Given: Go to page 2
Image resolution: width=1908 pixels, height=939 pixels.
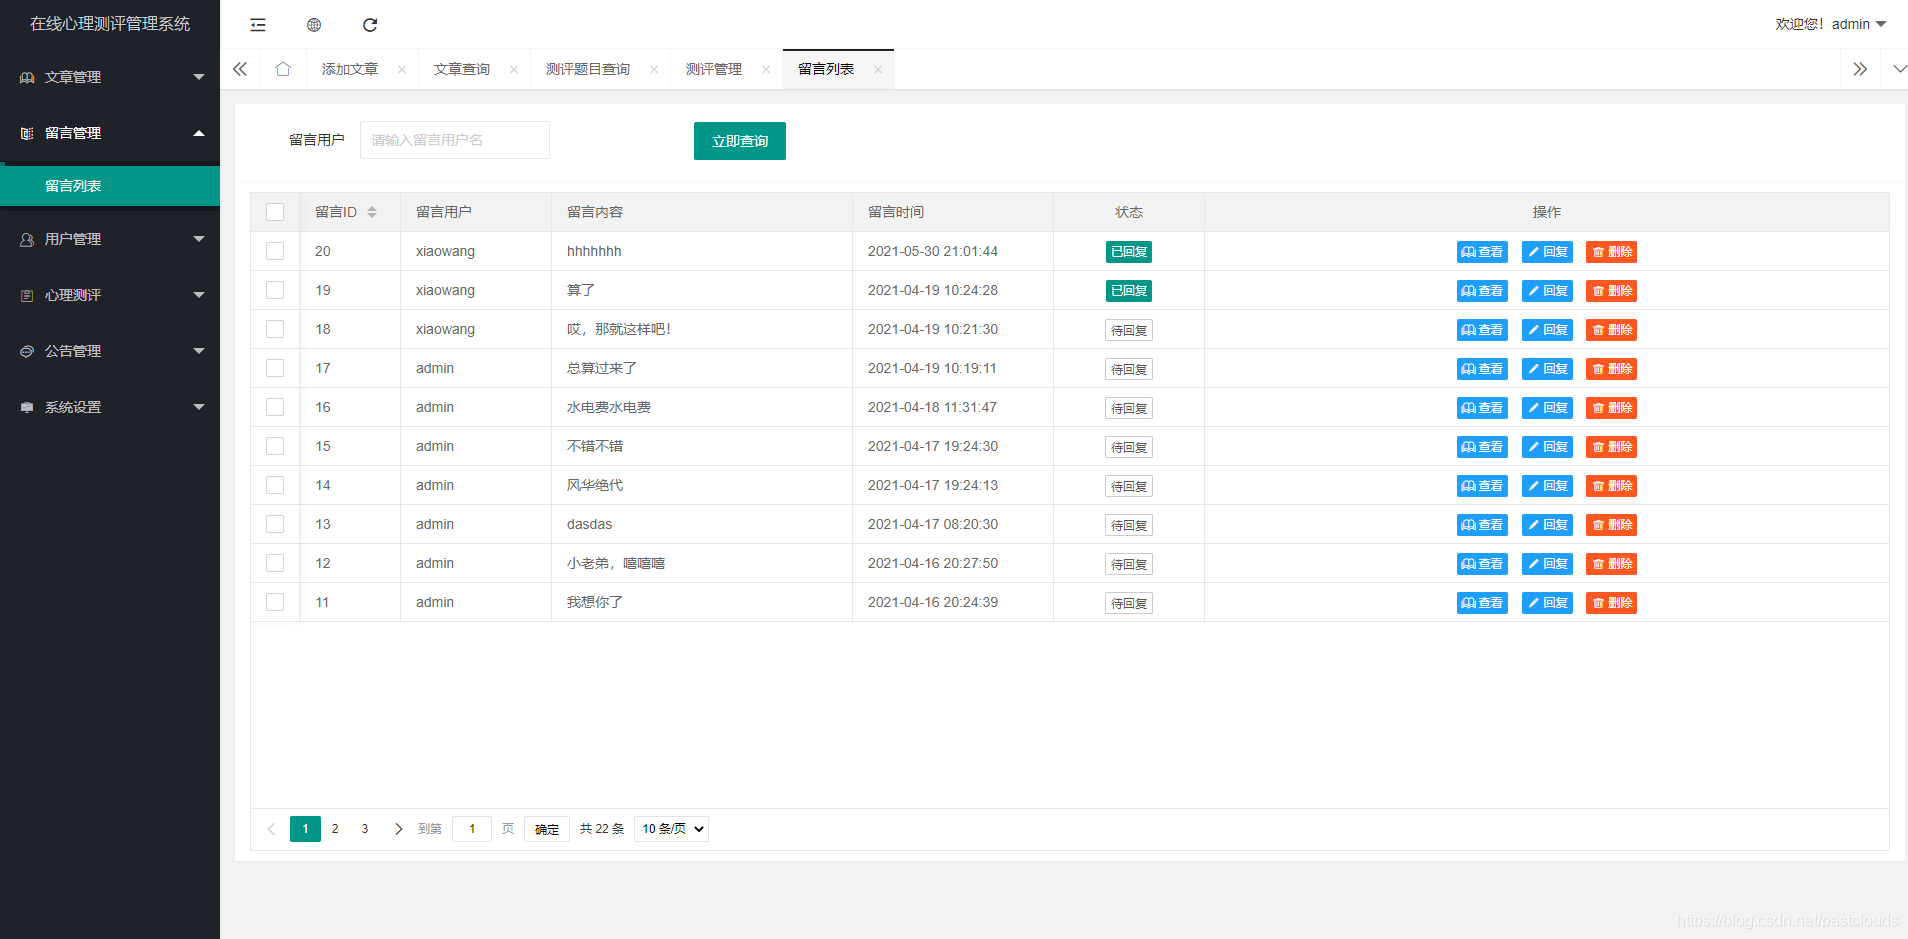Looking at the screenshot, I should [335, 829].
